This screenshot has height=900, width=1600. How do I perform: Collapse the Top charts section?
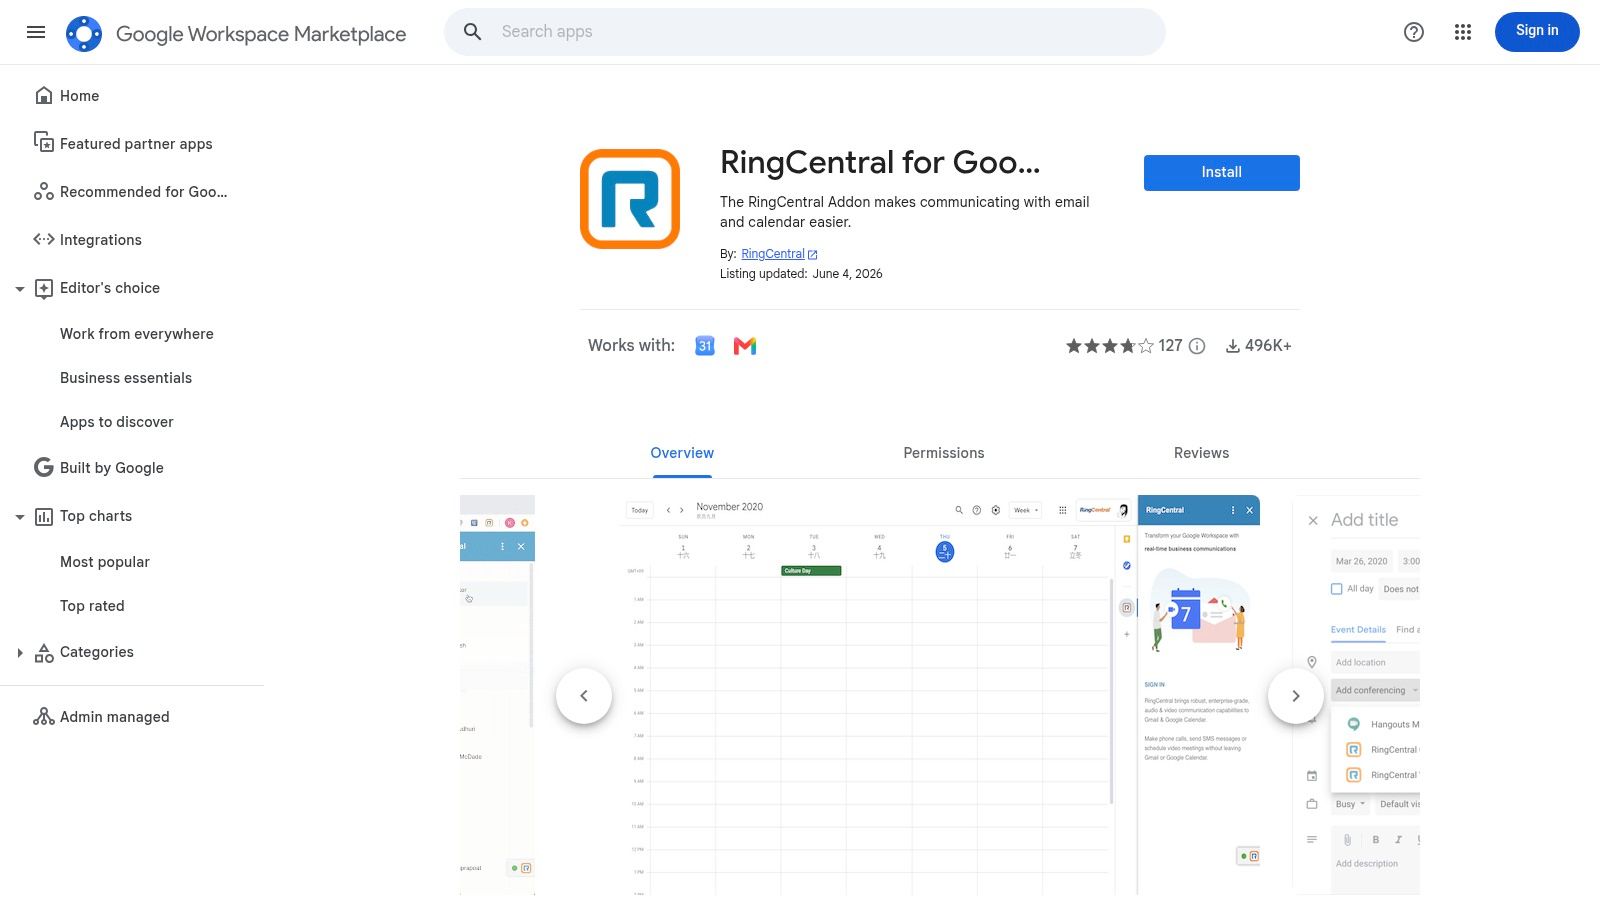click(x=20, y=517)
